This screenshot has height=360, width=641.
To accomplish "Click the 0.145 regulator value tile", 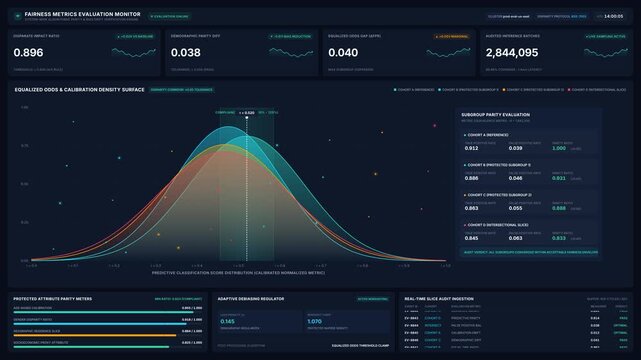I will click(x=260, y=321).
